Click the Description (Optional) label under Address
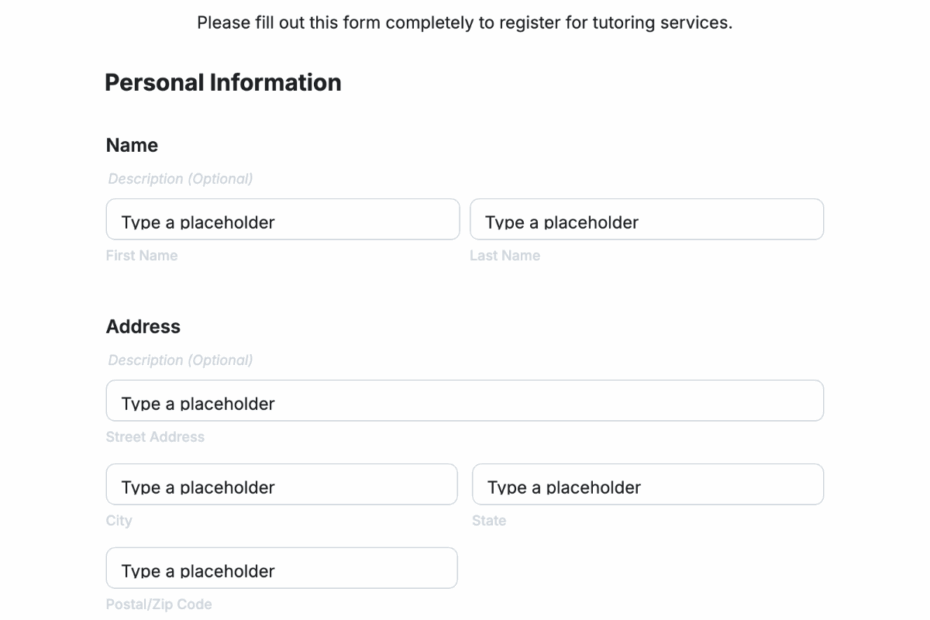 pyautogui.click(x=180, y=360)
